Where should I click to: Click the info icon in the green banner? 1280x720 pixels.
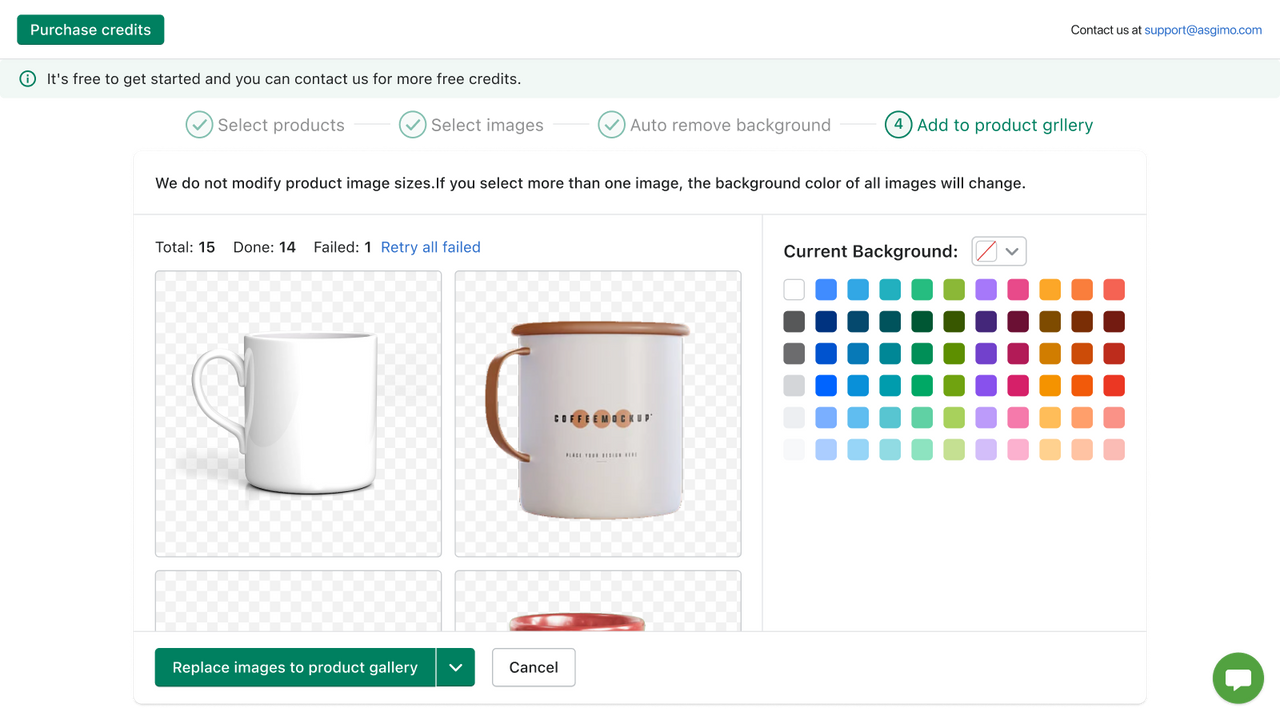tap(28, 79)
